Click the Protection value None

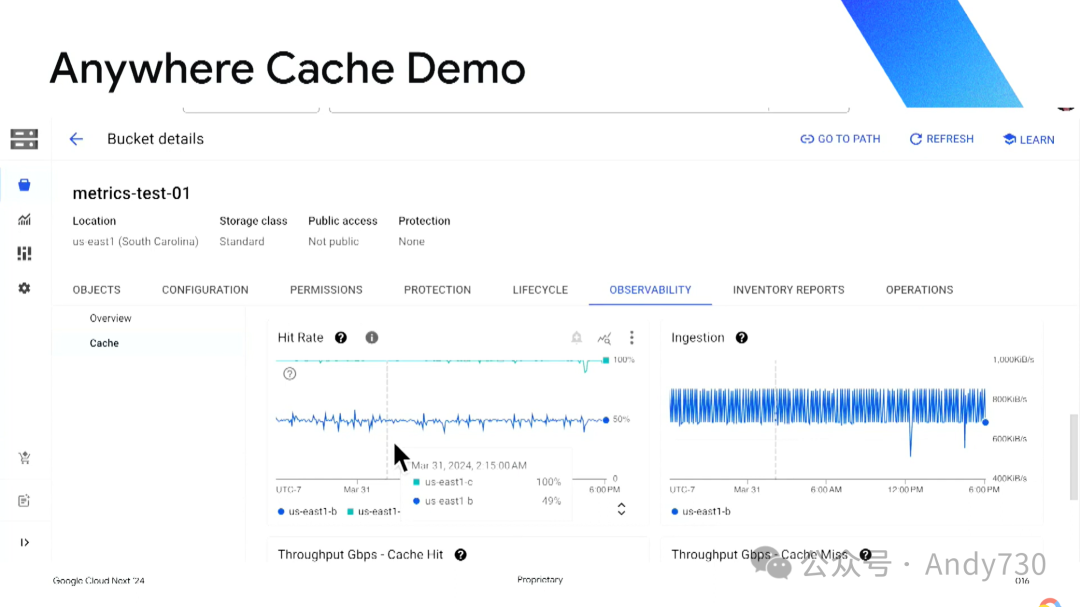tap(411, 242)
